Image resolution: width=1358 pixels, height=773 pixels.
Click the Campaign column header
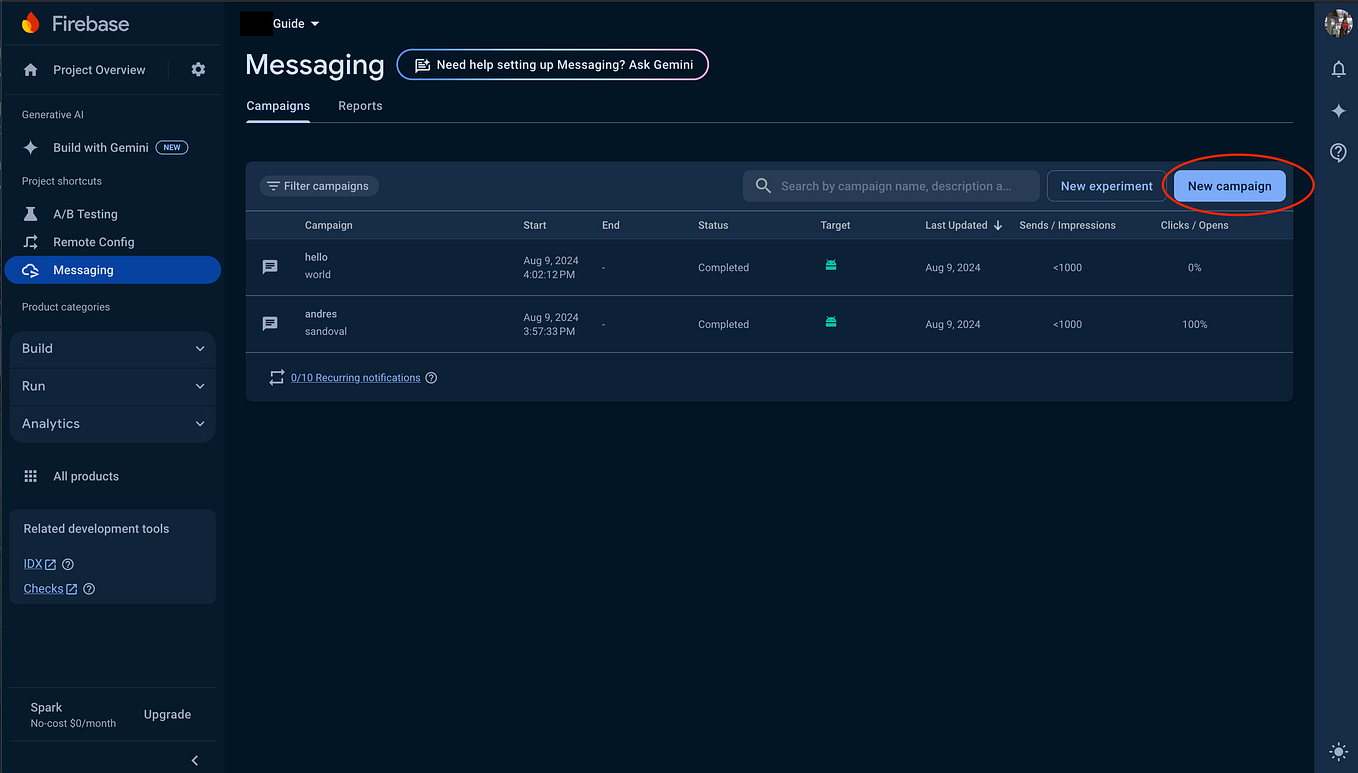click(x=329, y=225)
